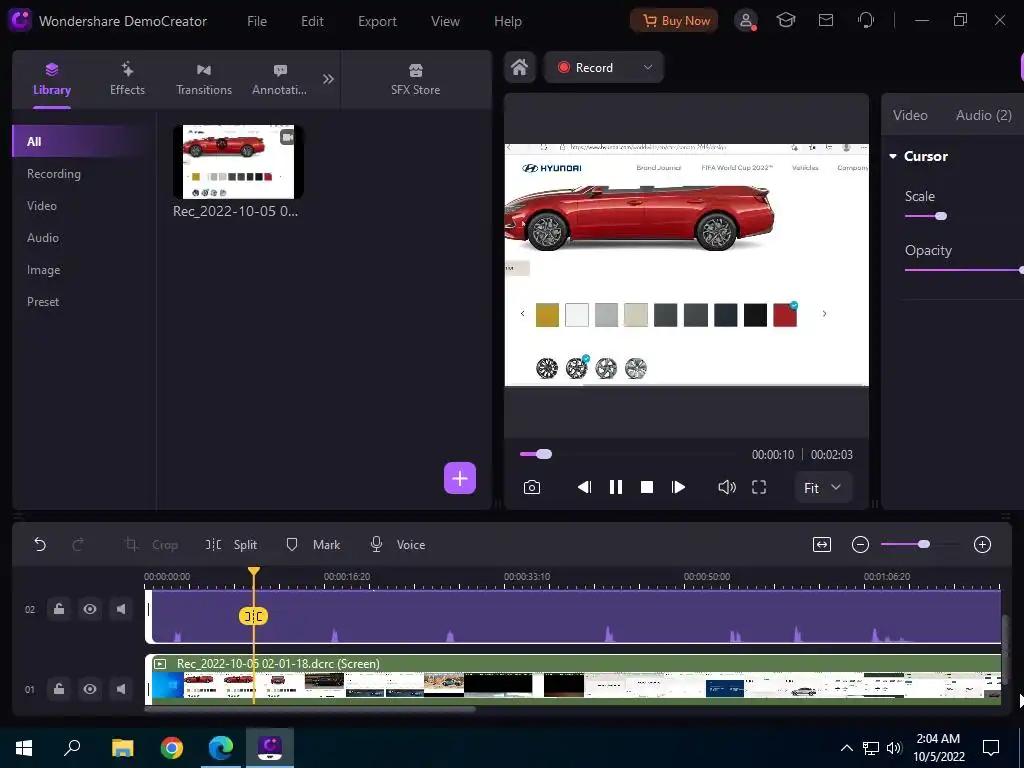
Task: Open the SFX Store
Action: [415, 79]
